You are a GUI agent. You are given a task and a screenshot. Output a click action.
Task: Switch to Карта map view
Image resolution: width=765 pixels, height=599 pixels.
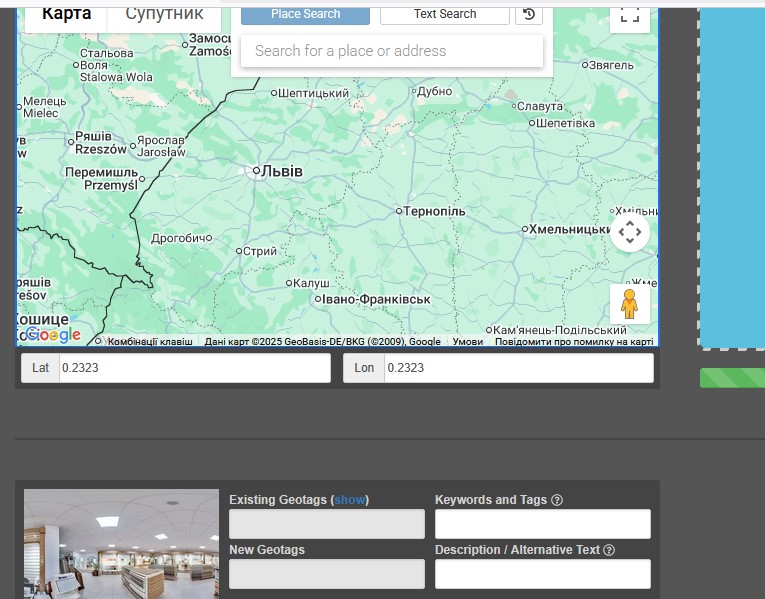[66, 16]
